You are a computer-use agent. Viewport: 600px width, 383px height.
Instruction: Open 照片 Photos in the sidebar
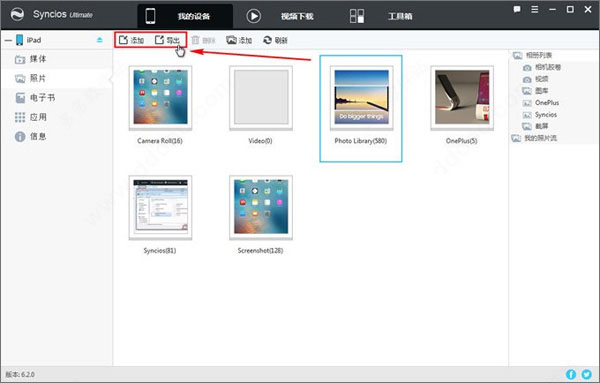click(x=57, y=78)
